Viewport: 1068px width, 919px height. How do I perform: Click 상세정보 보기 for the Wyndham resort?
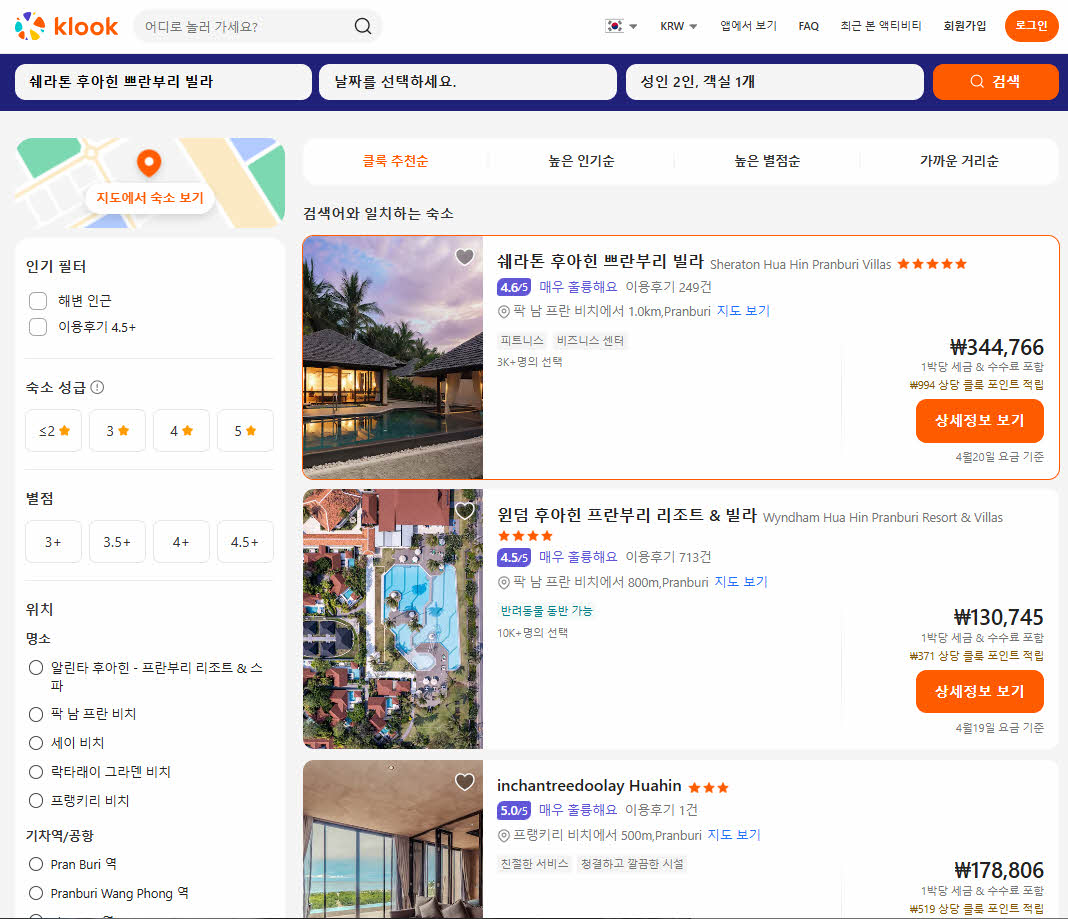click(979, 691)
